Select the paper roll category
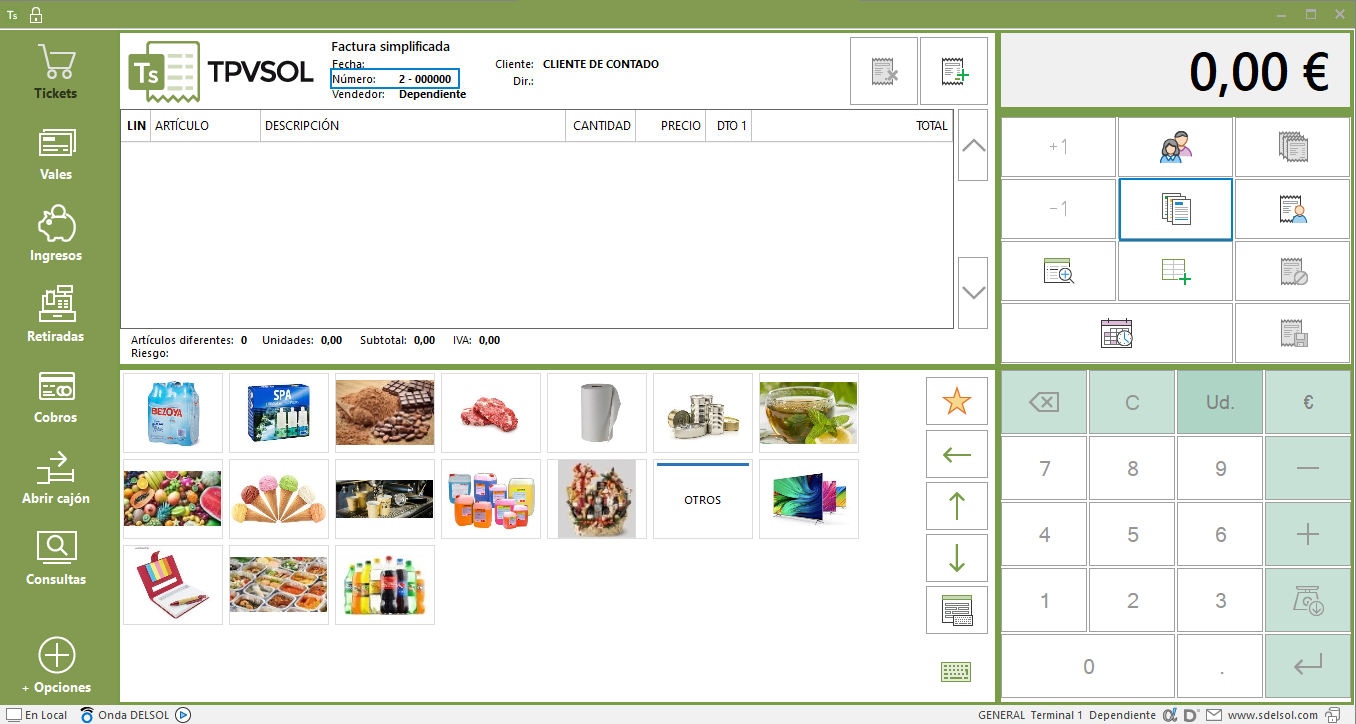The height and width of the screenshot is (724, 1356). 597,413
